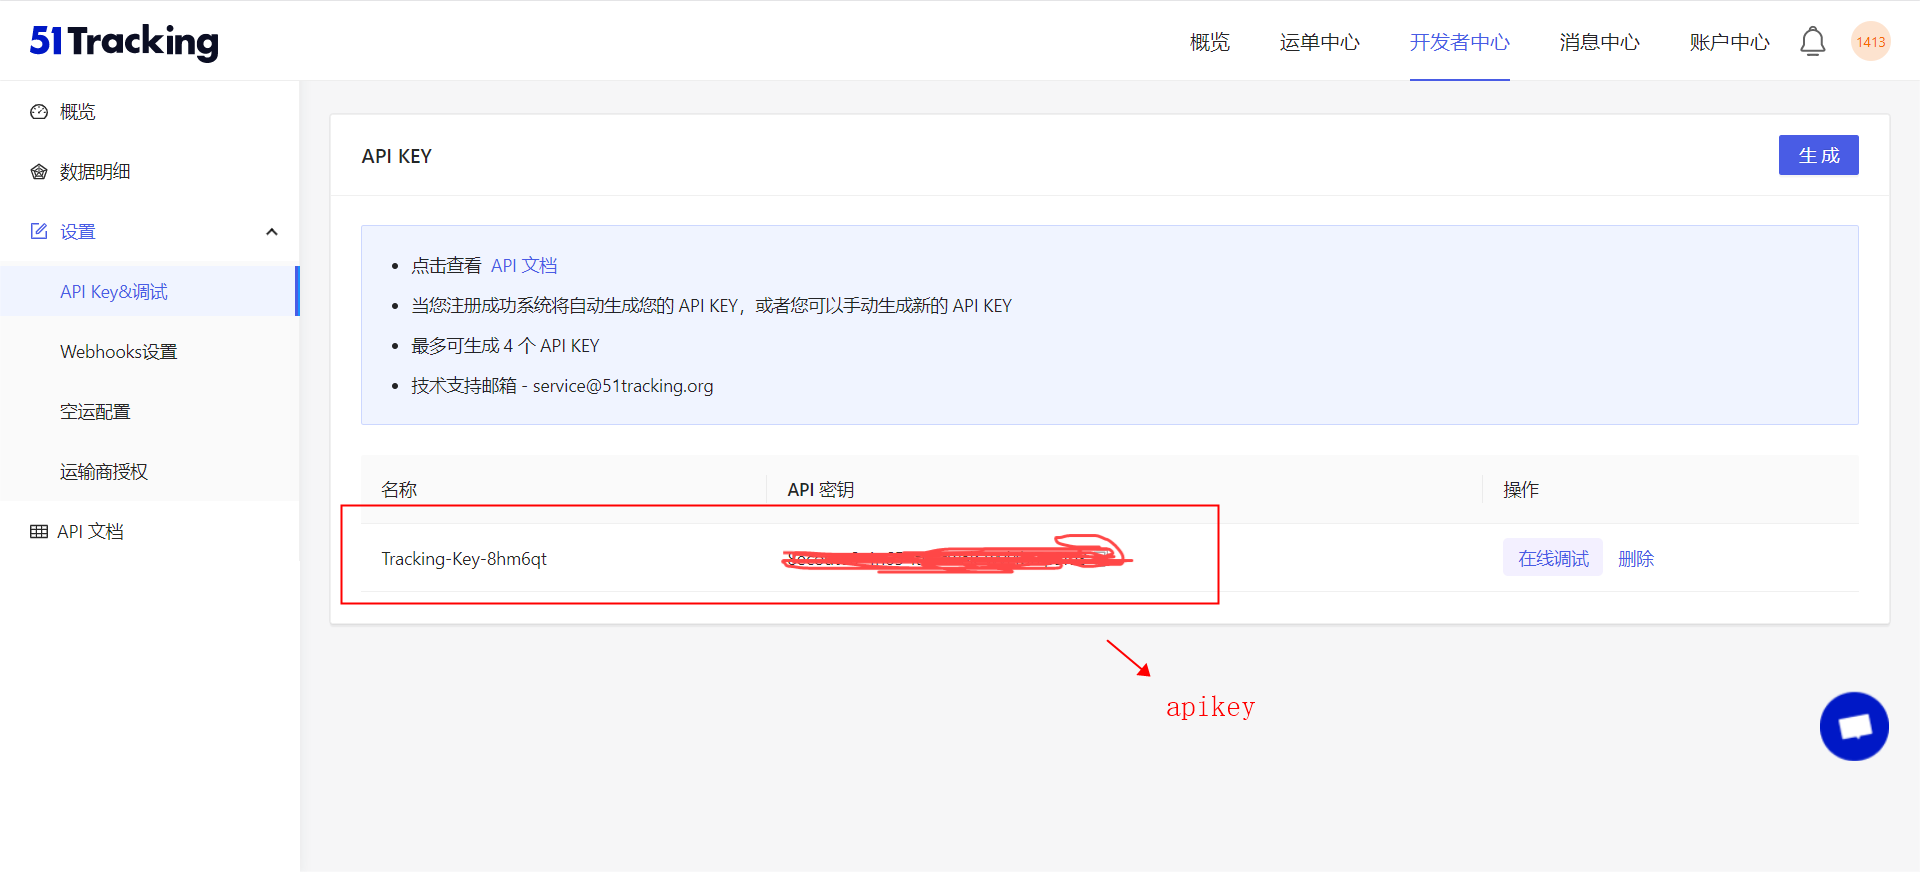The width and height of the screenshot is (1920, 872).
Task: Click the API 密钥 column header
Action: [x=820, y=489]
